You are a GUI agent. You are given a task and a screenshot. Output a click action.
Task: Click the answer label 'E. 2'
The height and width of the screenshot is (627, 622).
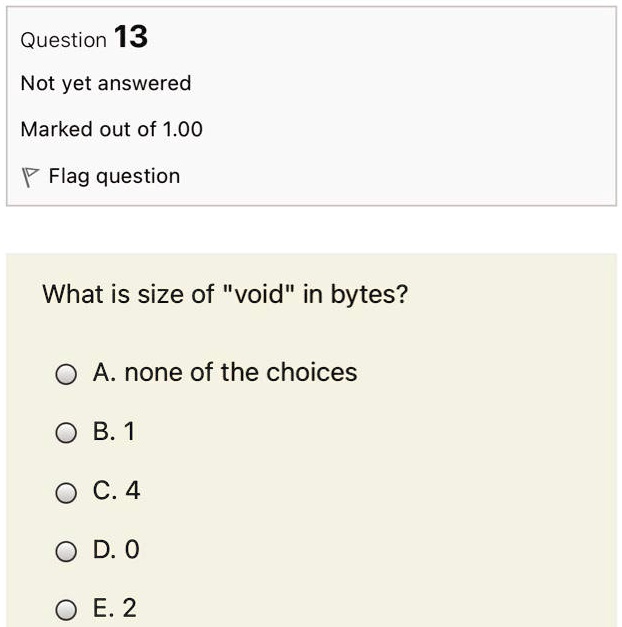click(x=115, y=608)
